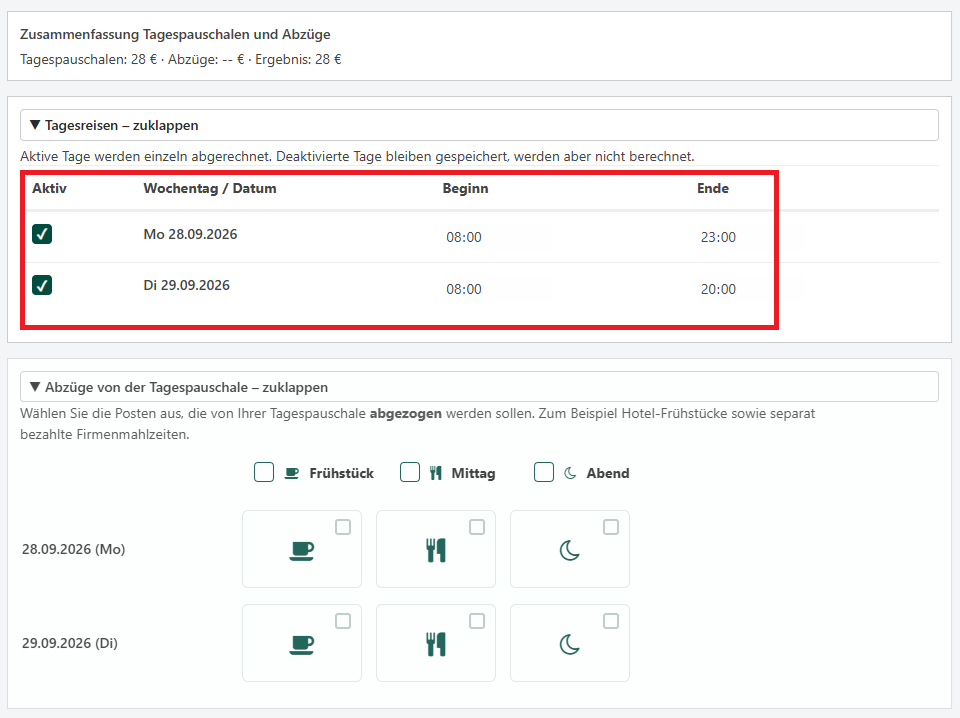Screen dimensions: 960x718
Task: Tick lunch deduction checkbox for 28.09.2026
Action: pos(477,527)
